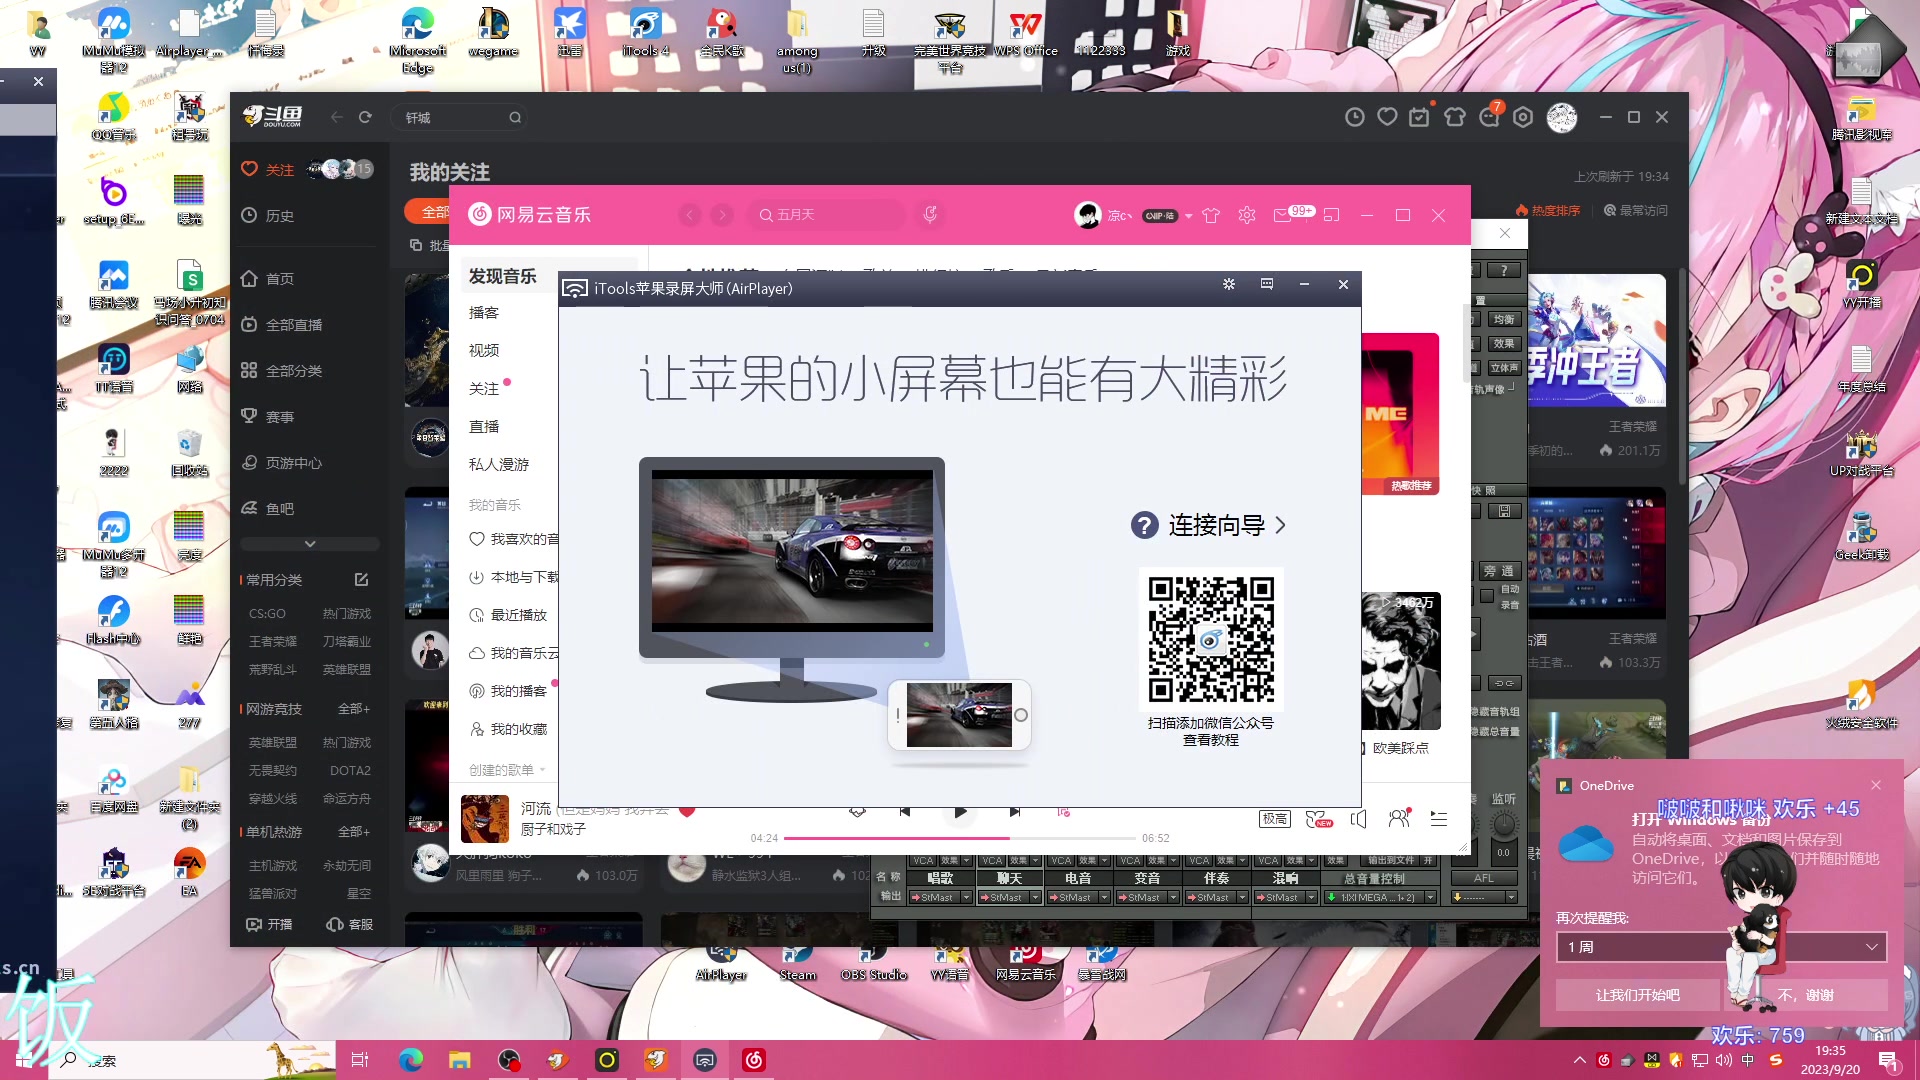Open 连接向导 connection guide in AirPlayer
Image resolution: width=1920 pixels, height=1080 pixels.
[1208, 525]
